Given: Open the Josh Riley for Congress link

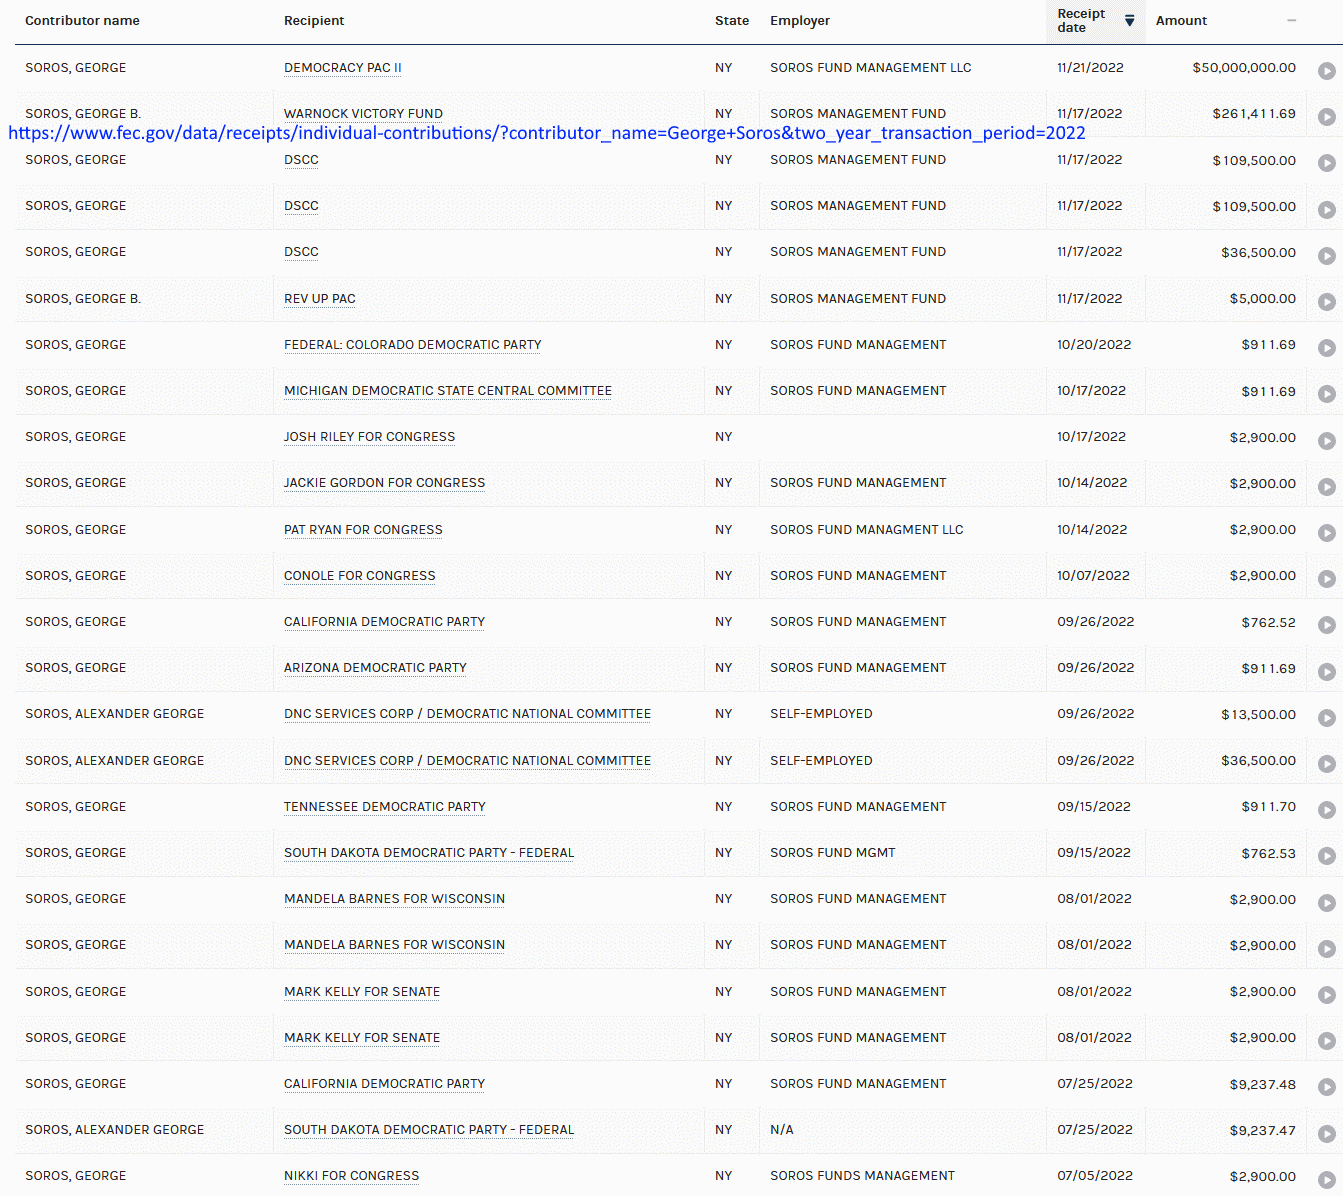Looking at the screenshot, I should [370, 437].
